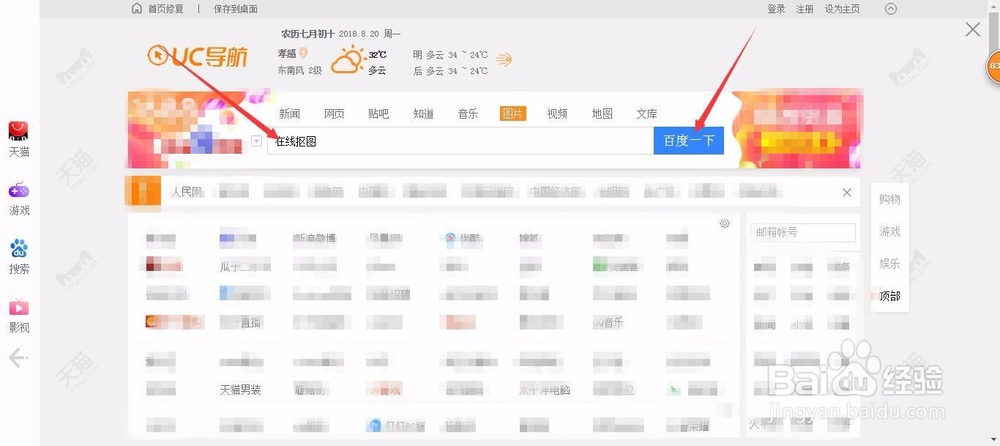Image resolution: width=1000 pixels, height=446 pixels.
Task: Click the 32℃ temperature reading
Action: [378, 55]
